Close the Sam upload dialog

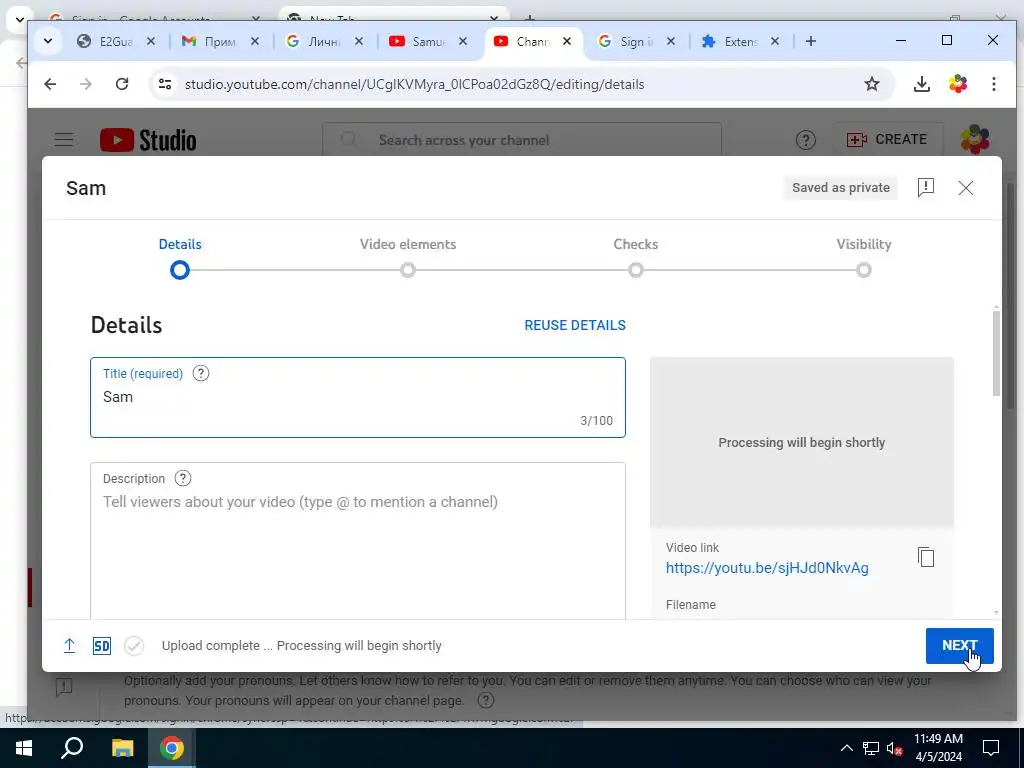tap(965, 188)
